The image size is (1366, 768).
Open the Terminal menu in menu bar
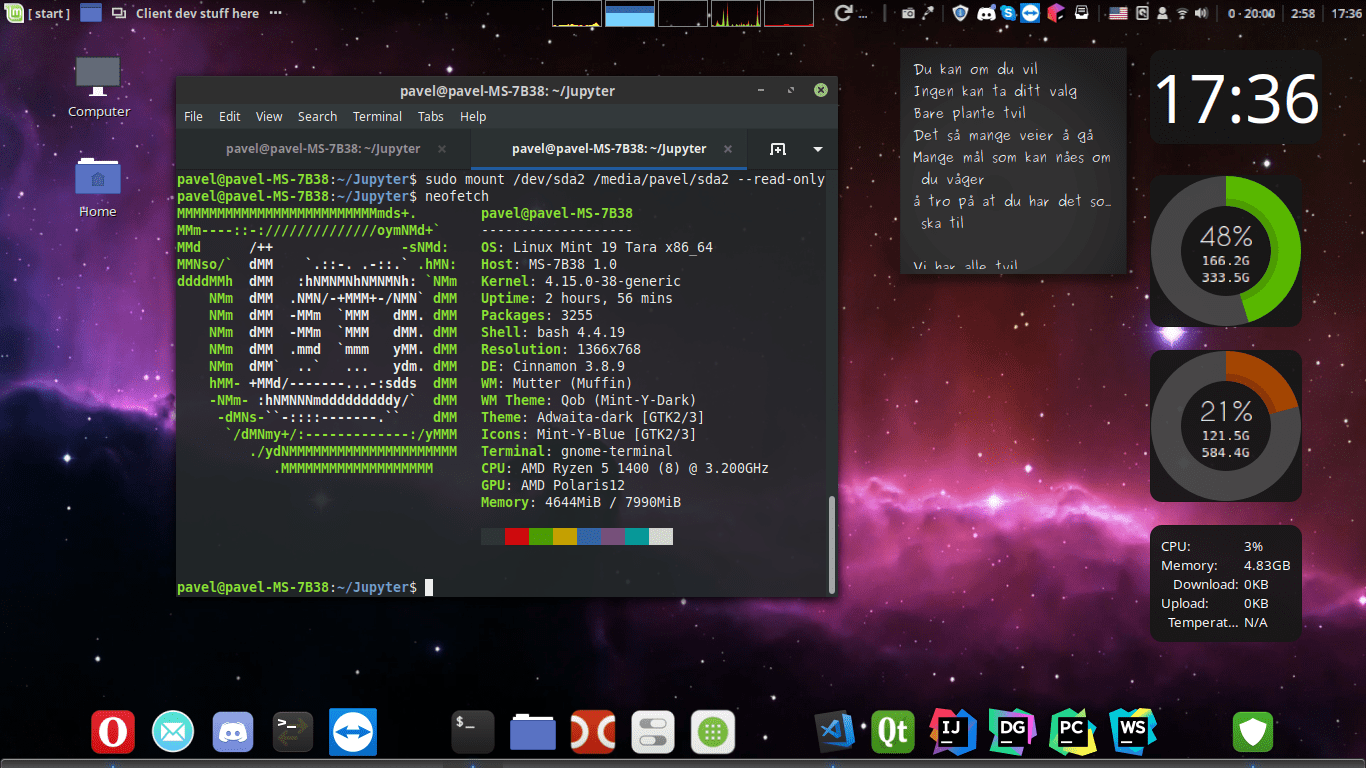377,117
